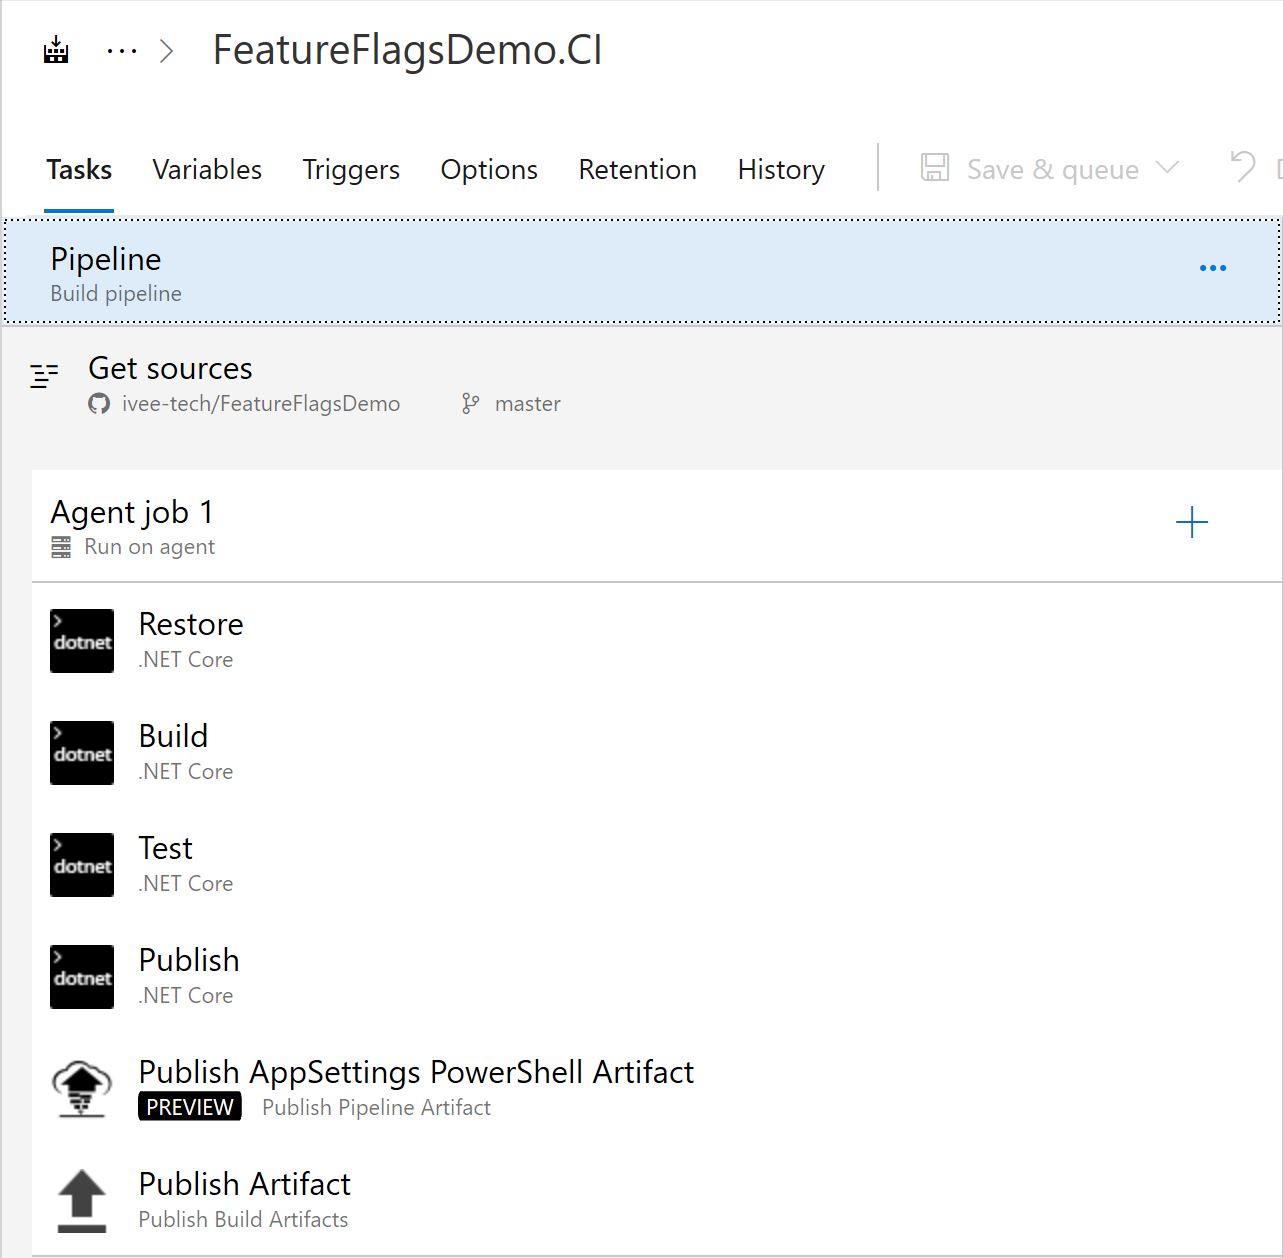
Task: Click the Get sources list icon
Action: [x=44, y=376]
